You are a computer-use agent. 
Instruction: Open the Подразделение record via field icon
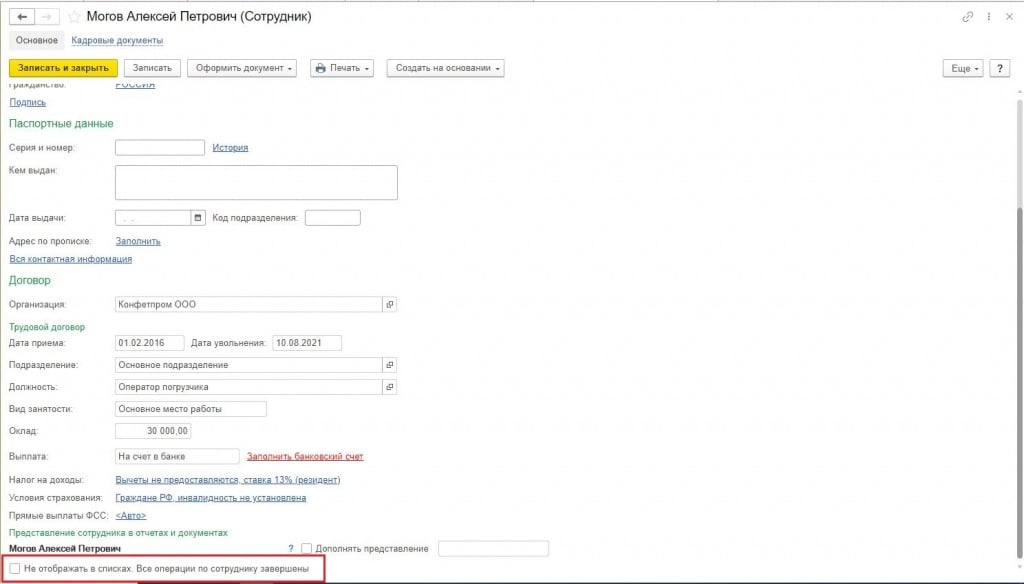[390, 365]
